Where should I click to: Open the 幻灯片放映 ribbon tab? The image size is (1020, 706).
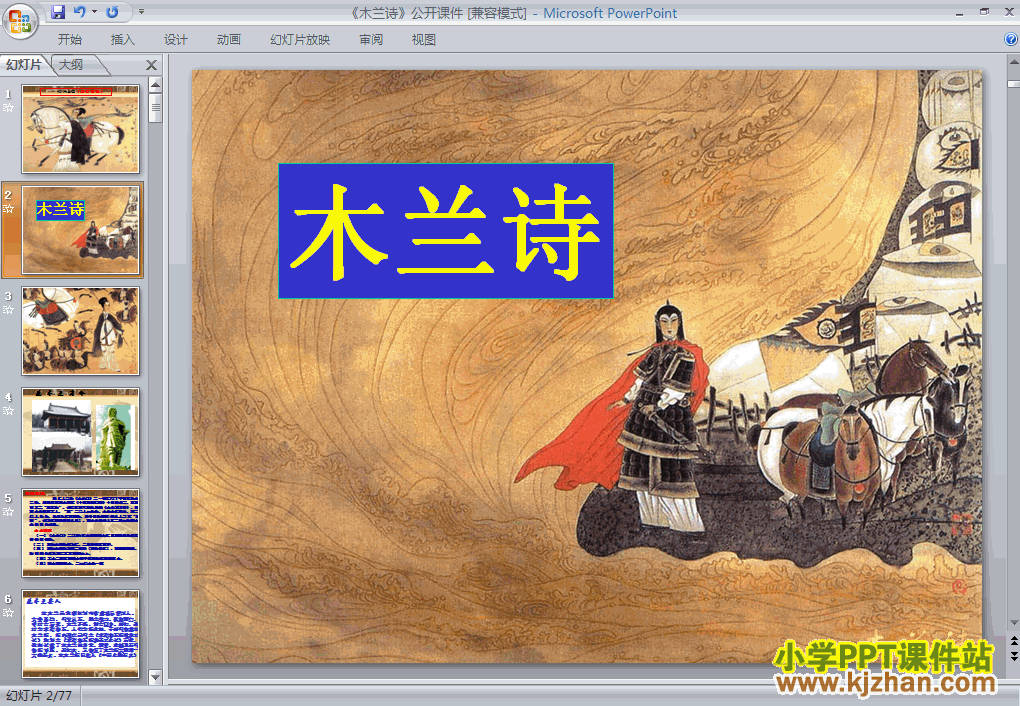300,40
